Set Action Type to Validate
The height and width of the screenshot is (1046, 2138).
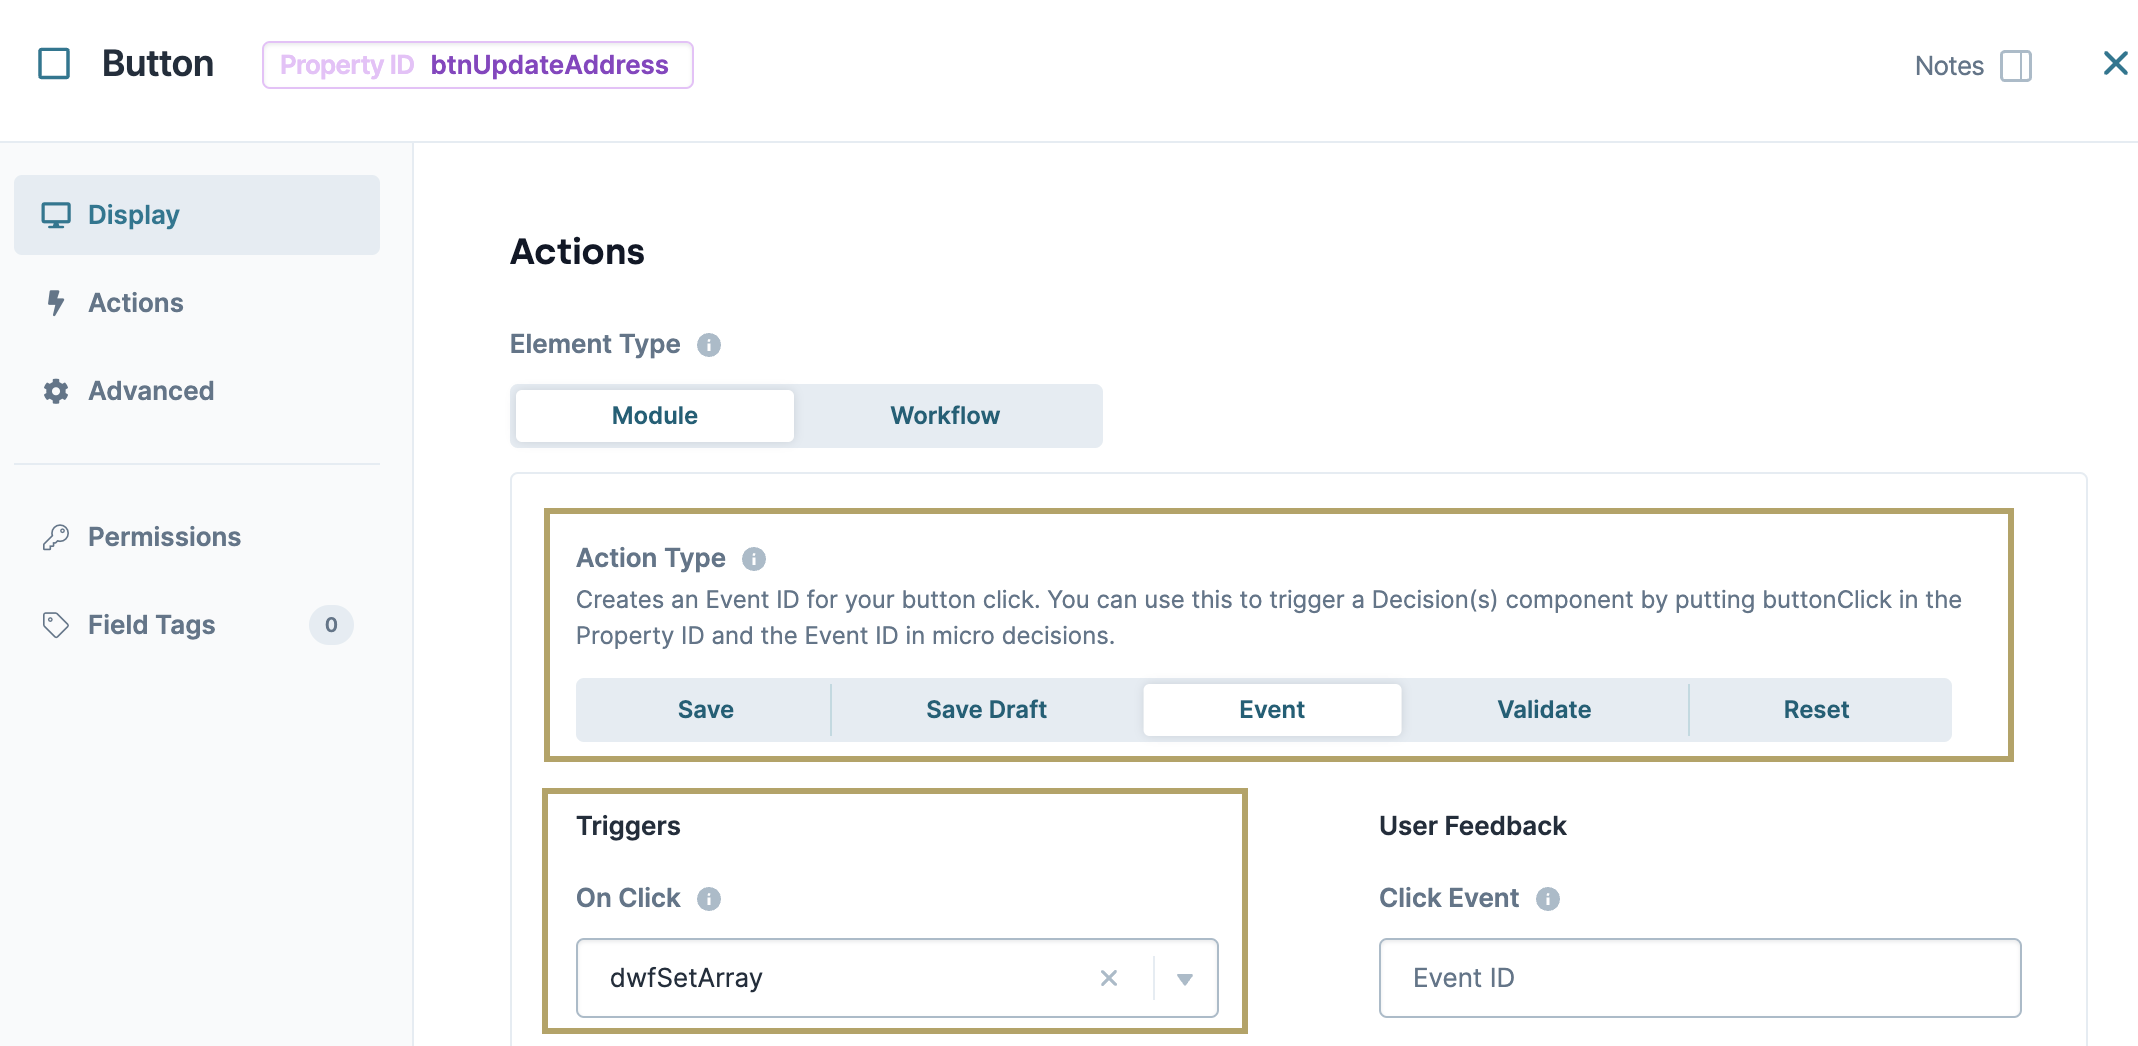coord(1544,710)
